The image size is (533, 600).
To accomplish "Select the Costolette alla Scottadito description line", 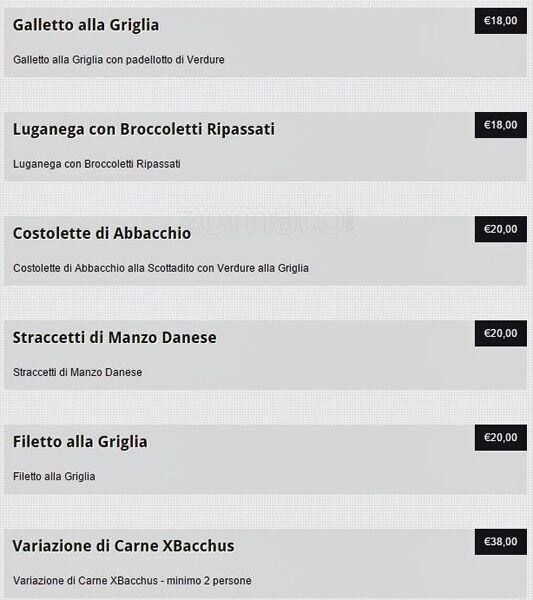I will 161,268.
